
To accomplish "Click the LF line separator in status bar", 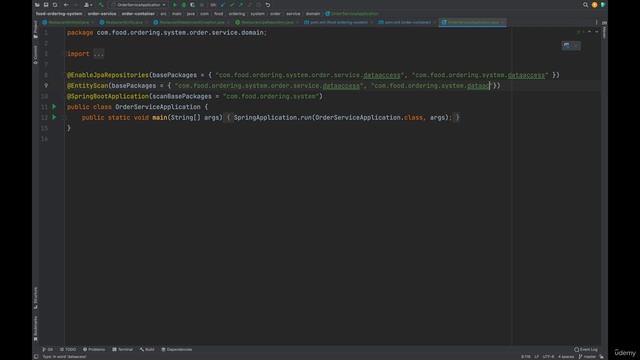I will [536, 357].
